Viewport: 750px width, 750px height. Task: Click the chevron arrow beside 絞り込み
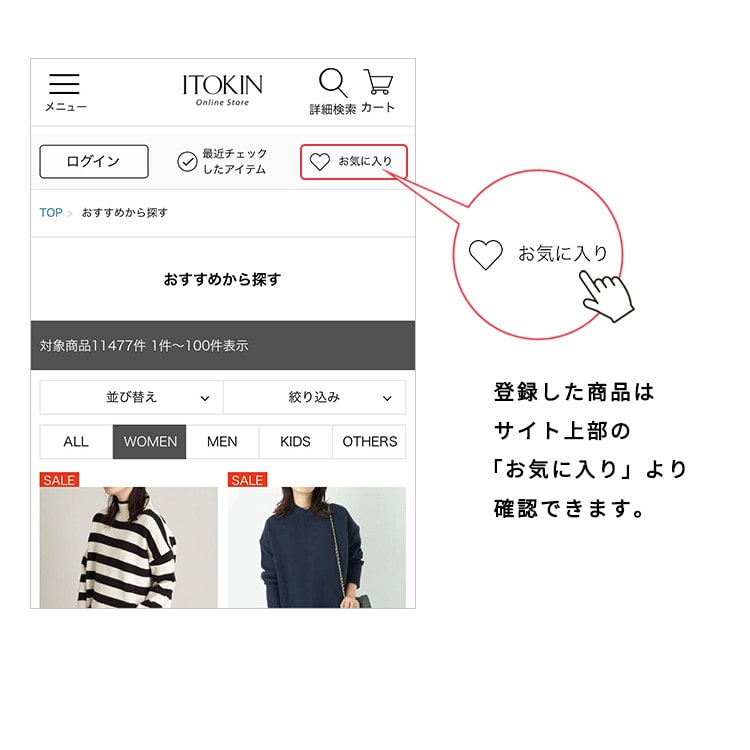point(387,398)
